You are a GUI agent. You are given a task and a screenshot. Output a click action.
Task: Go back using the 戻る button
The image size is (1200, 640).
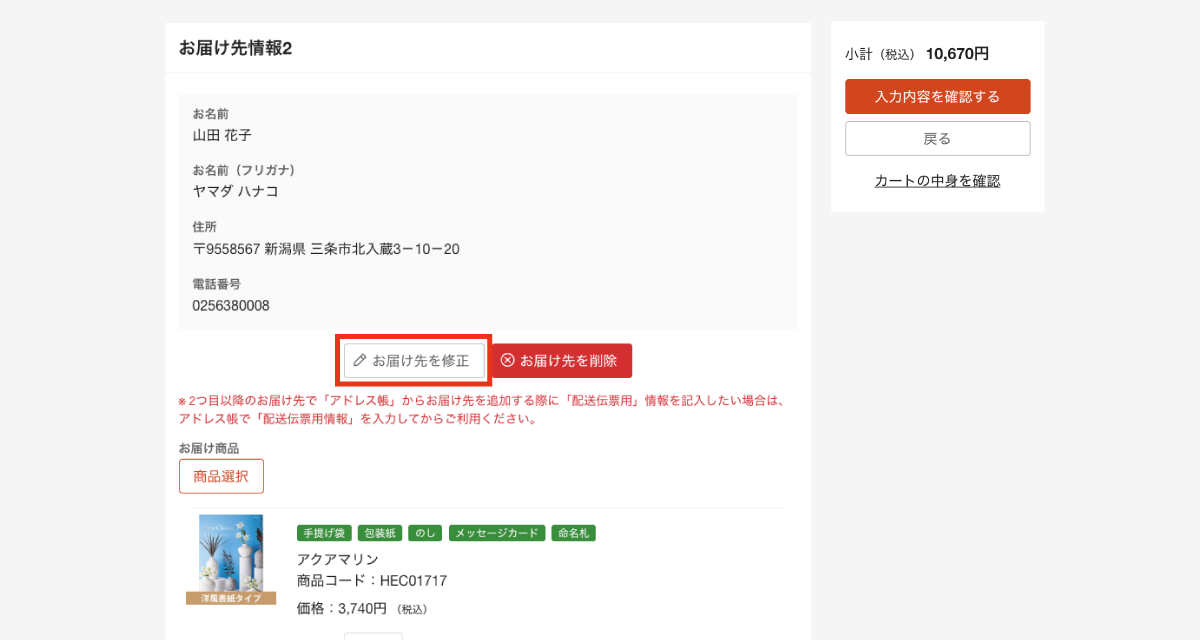(937, 139)
